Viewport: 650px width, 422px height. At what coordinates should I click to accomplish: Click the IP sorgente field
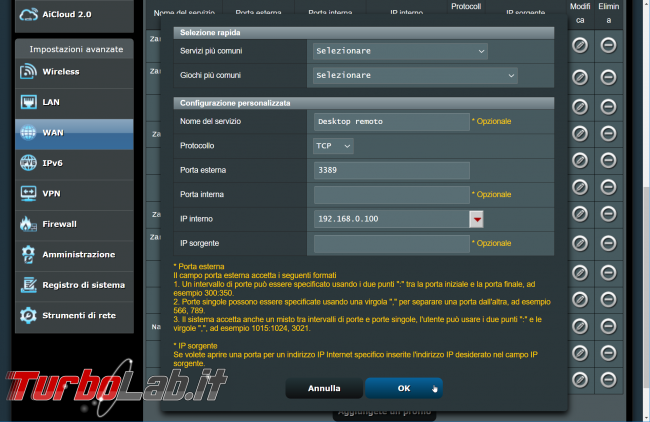392,244
